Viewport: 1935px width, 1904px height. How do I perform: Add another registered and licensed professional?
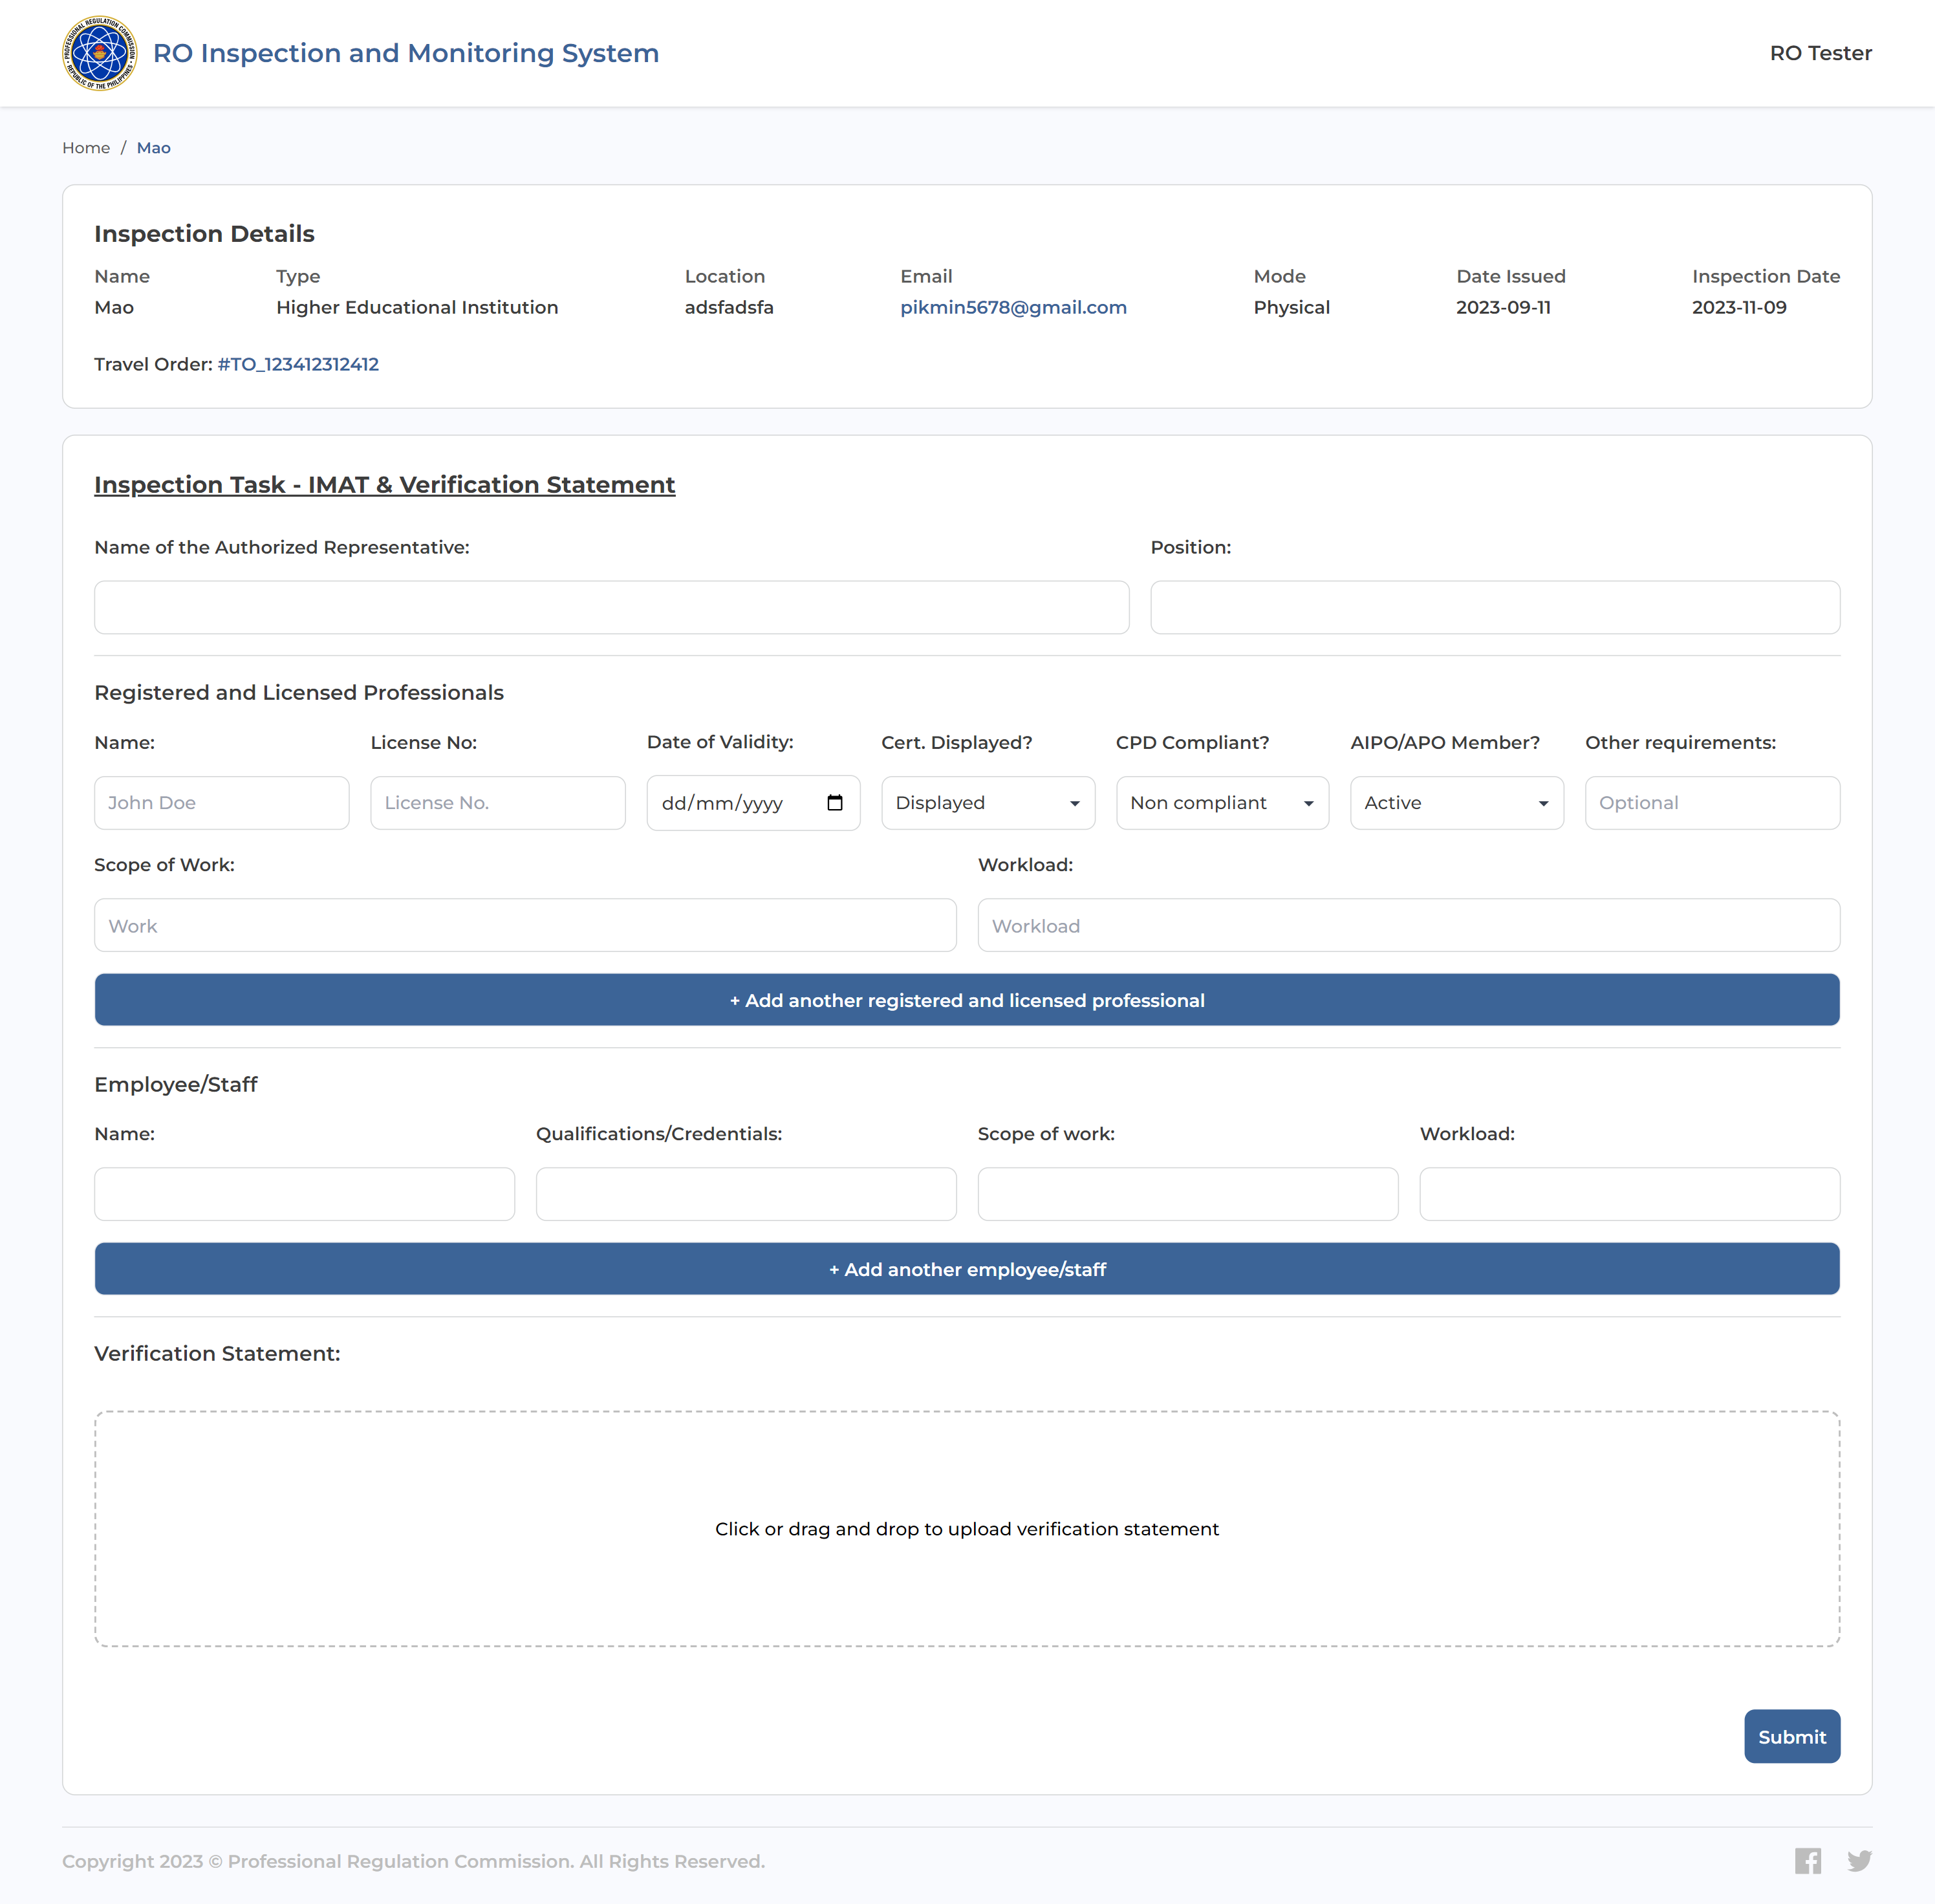point(967,1000)
